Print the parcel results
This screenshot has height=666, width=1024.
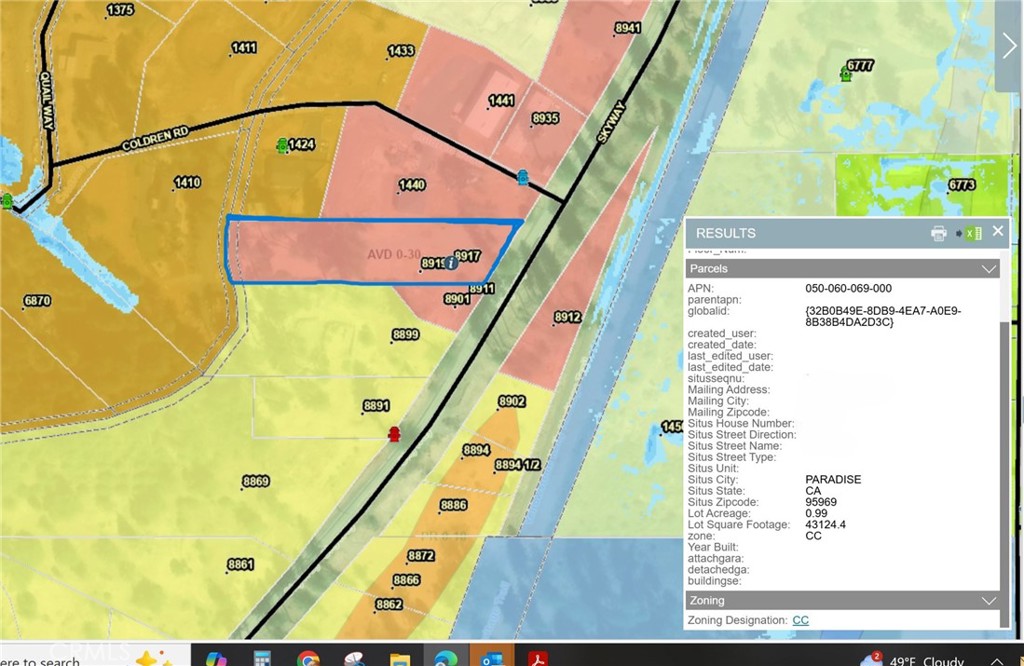tap(938, 233)
